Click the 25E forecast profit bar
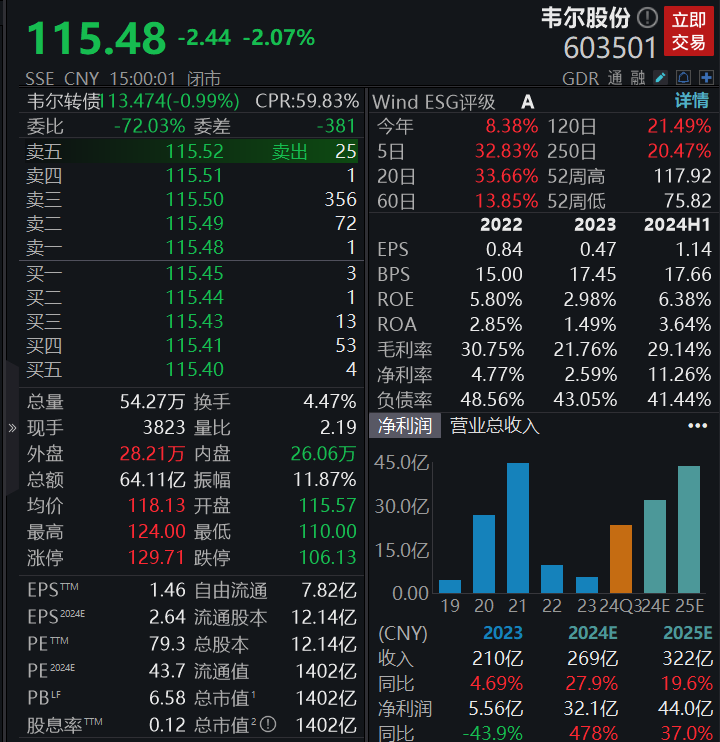The height and width of the screenshot is (742, 720). [x=689, y=529]
